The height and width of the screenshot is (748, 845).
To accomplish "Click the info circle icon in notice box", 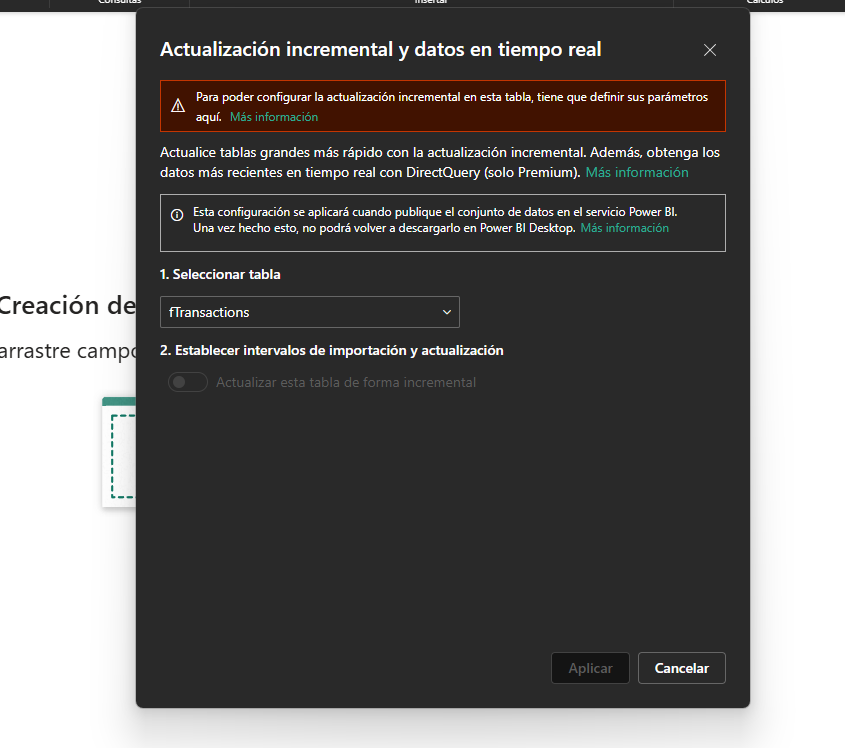I will [177, 214].
